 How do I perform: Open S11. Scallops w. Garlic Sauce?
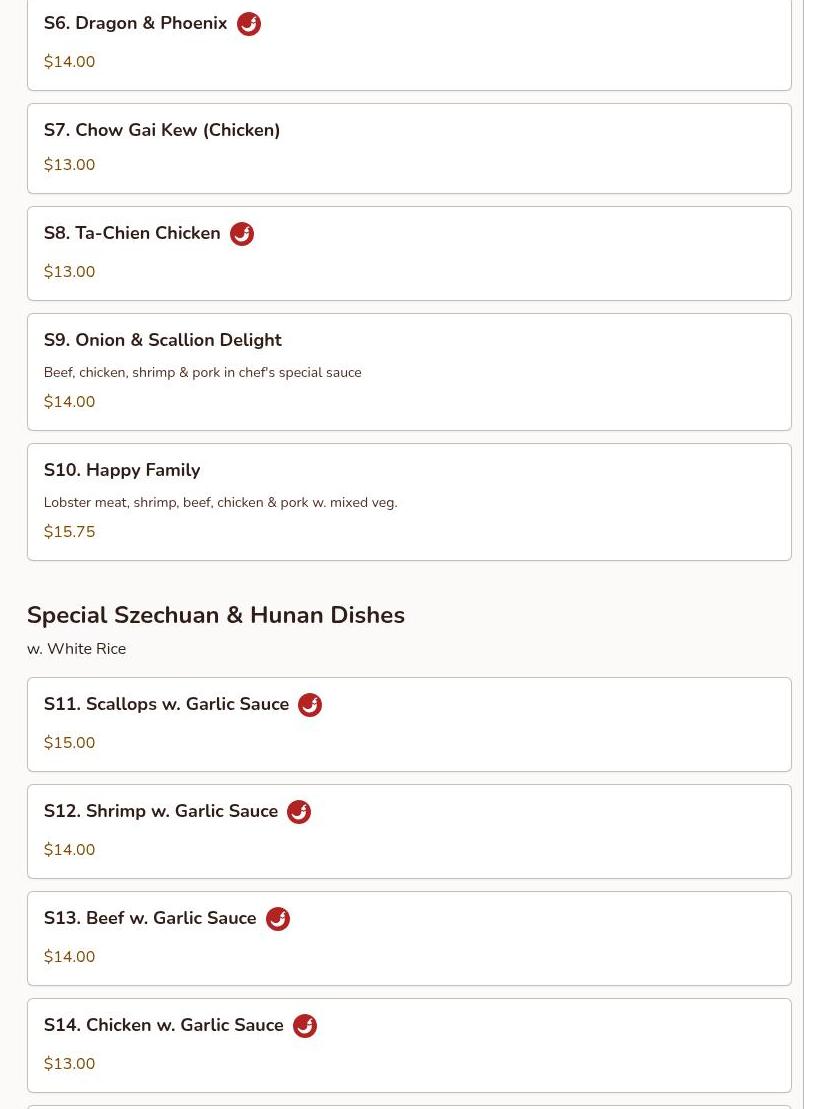coord(409,724)
